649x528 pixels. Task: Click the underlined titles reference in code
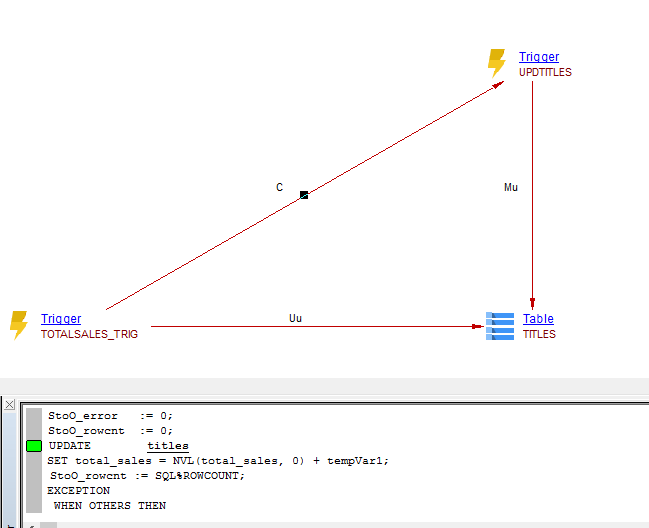[168, 446]
